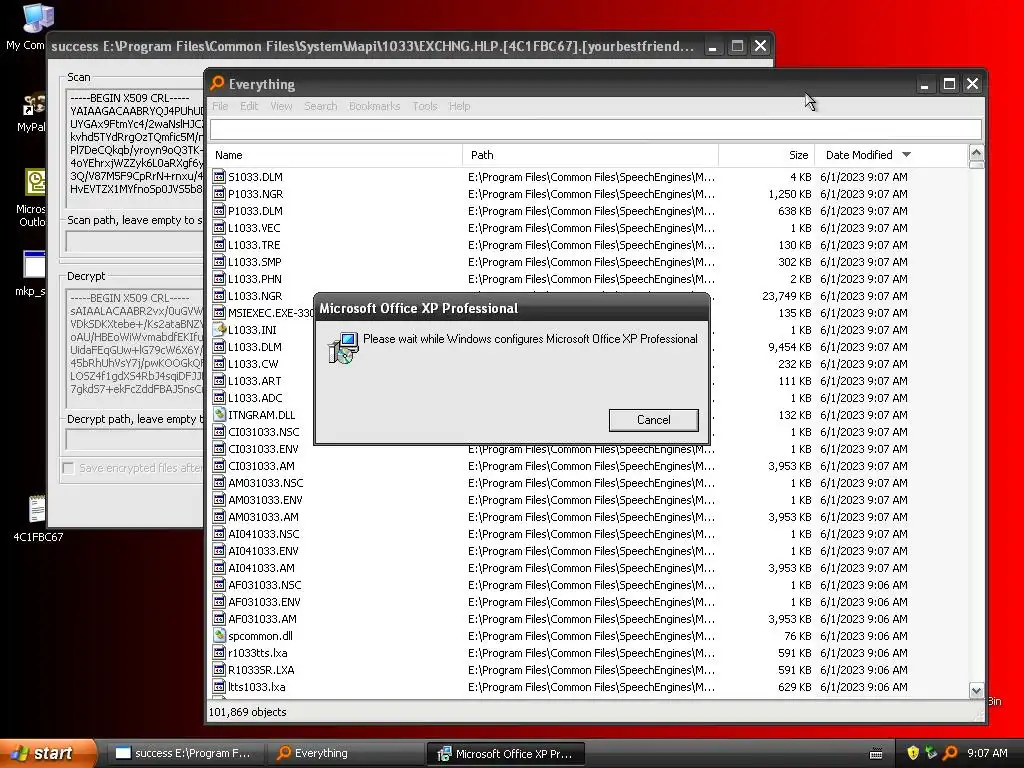The width and height of the screenshot is (1024, 768).
Task: Open the Help menu in Everything
Action: [459, 106]
